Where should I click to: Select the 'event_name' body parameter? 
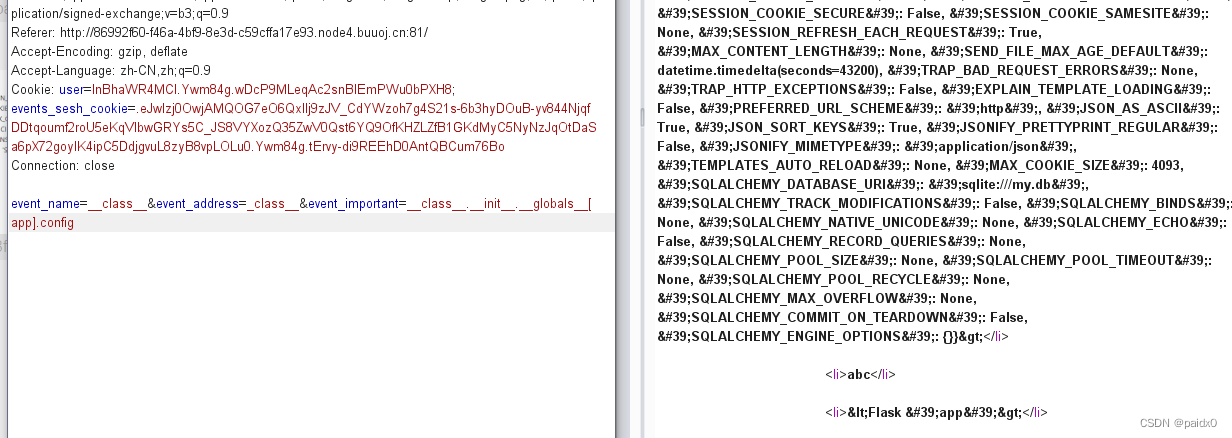(45, 204)
